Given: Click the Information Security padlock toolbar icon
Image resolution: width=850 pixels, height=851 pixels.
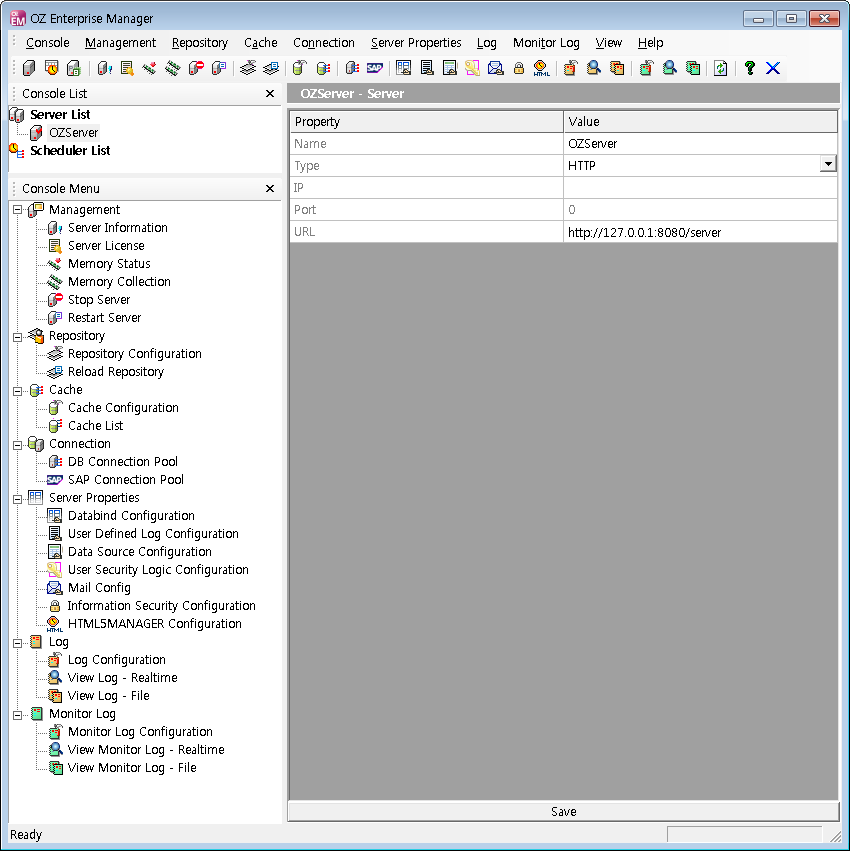Looking at the screenshot, I should click(x=518, y=68).
